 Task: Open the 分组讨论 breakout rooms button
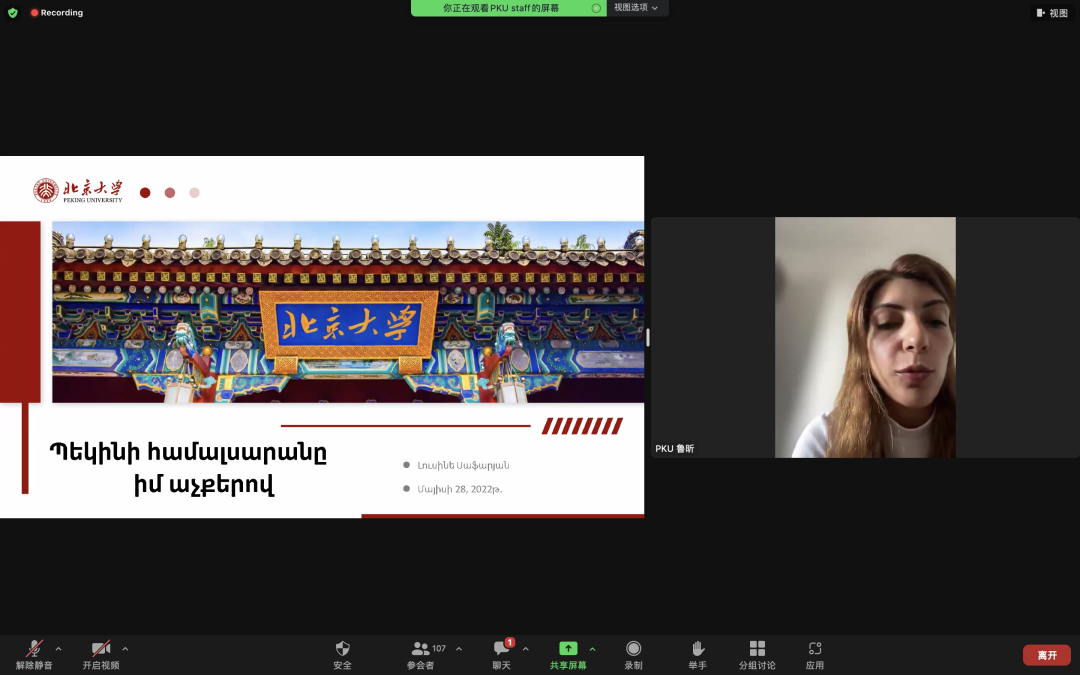[757, 655]
